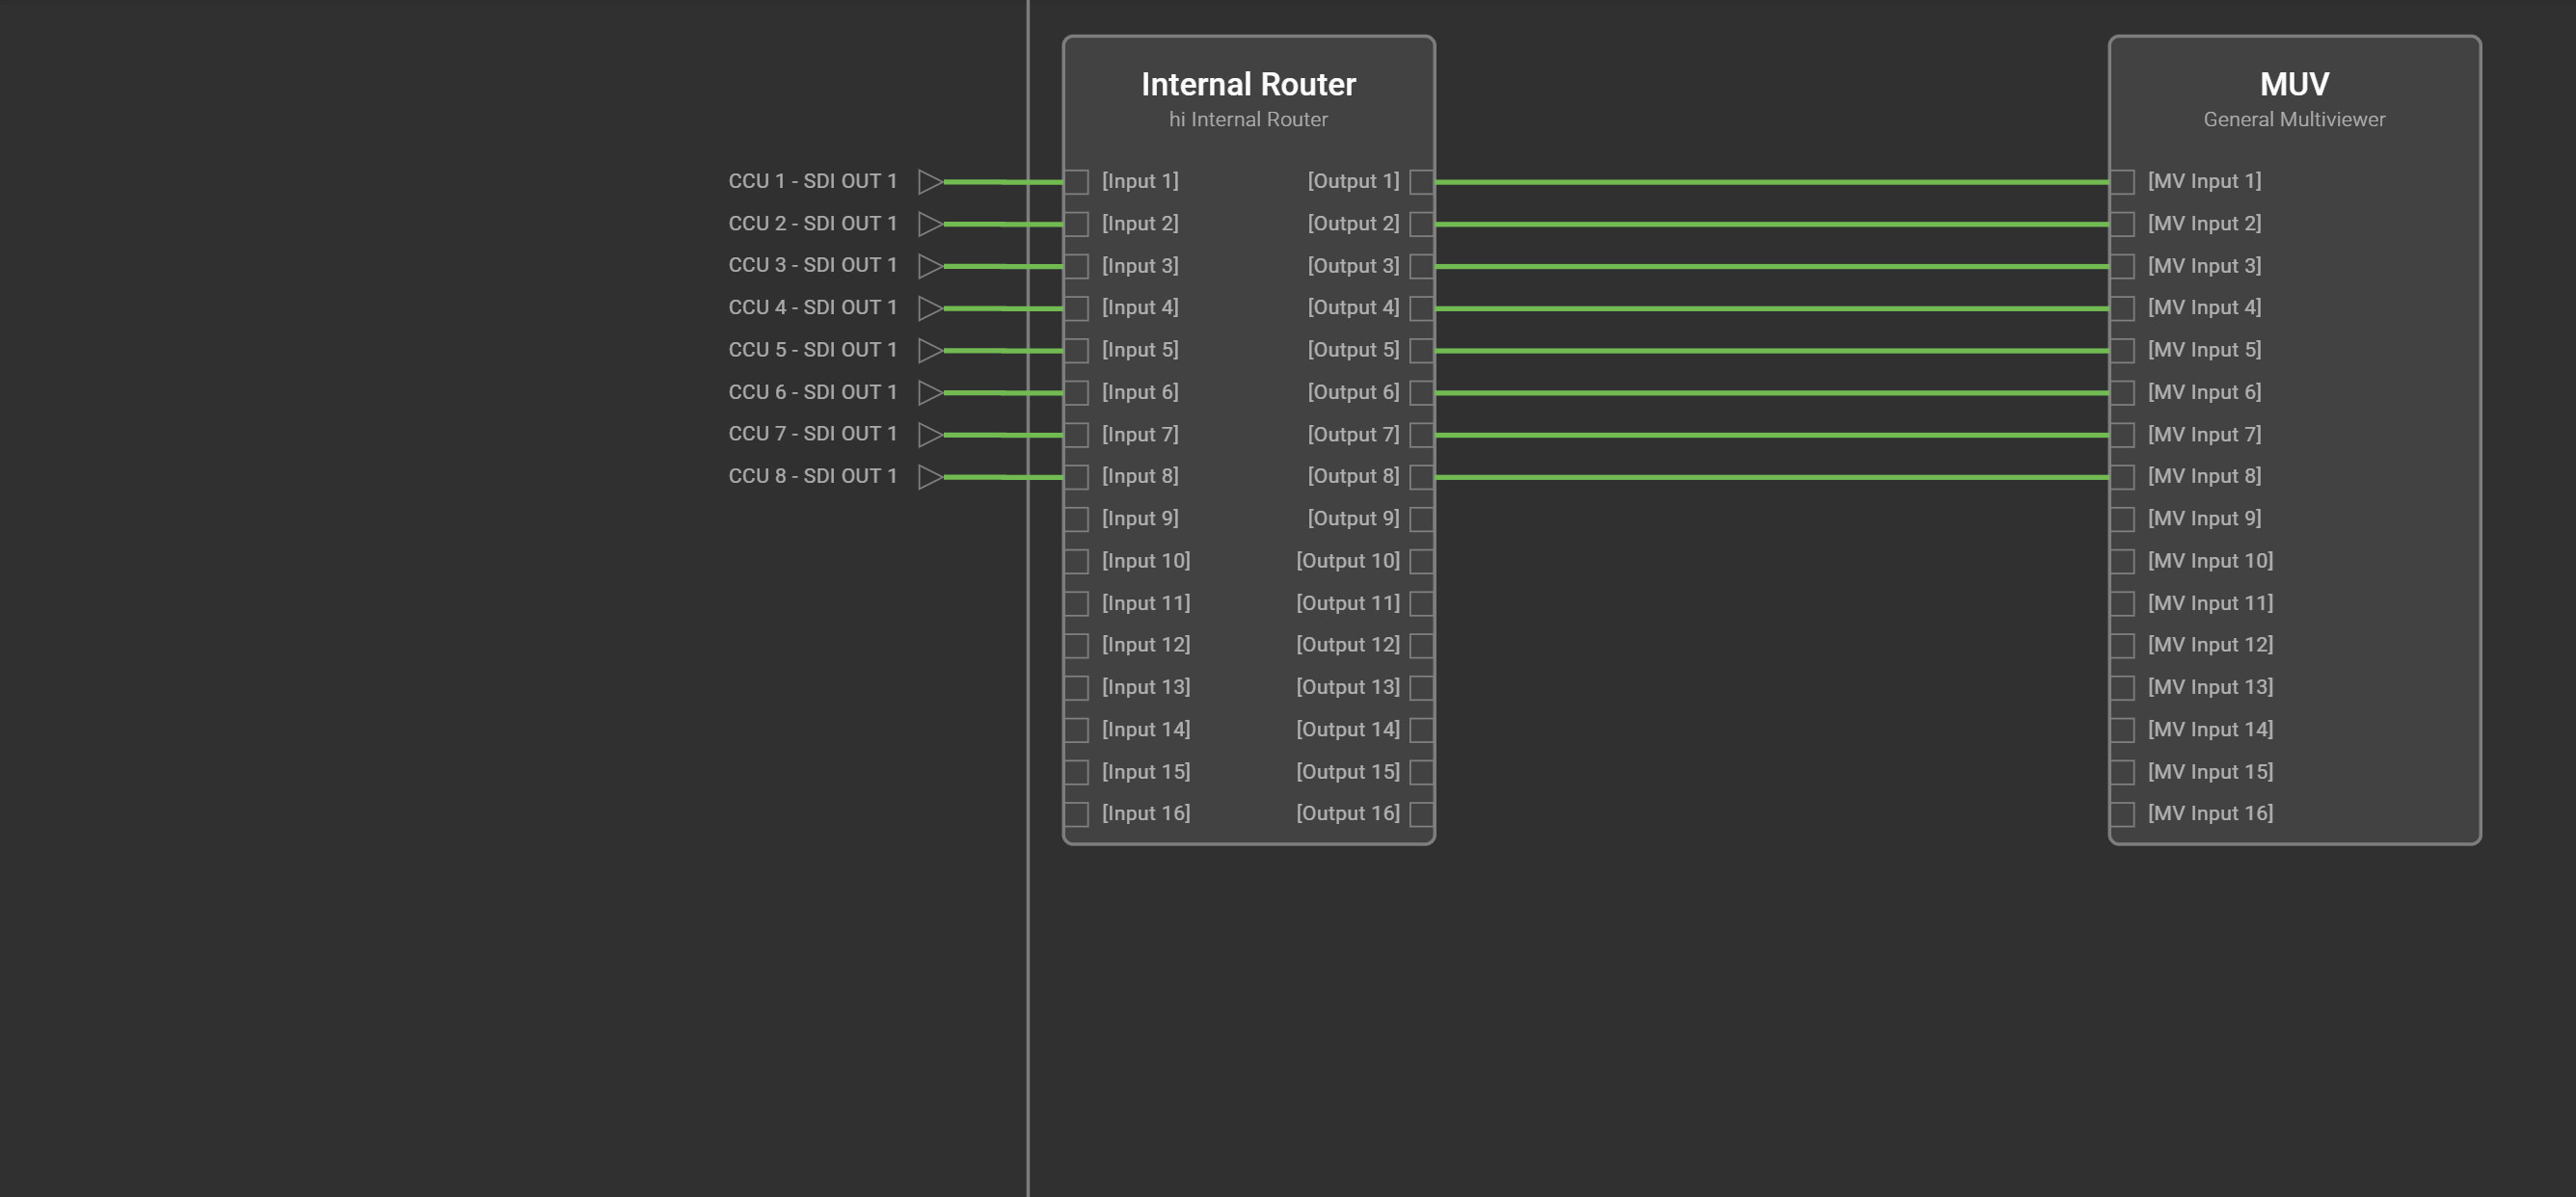This screenshot has width=2576, height=1197.
Task: Click the CCU 1 - SDI OUT 1 arrow icon
Action: (x=930, y=181)
